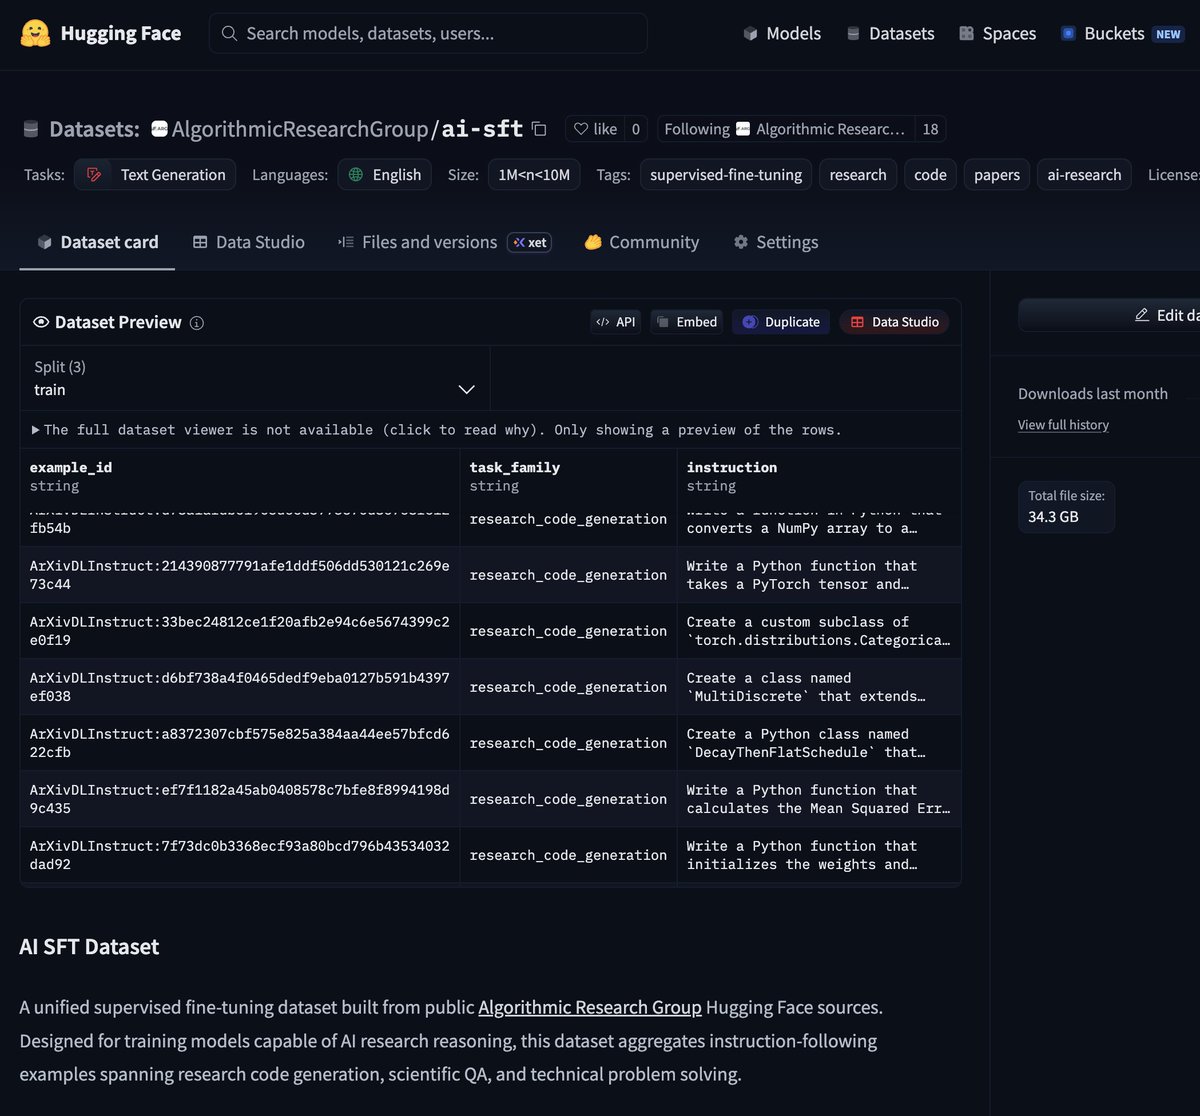Click the English language tag
The image size is (1200, 1116).
pyautogui.click(x=385, y=174)
